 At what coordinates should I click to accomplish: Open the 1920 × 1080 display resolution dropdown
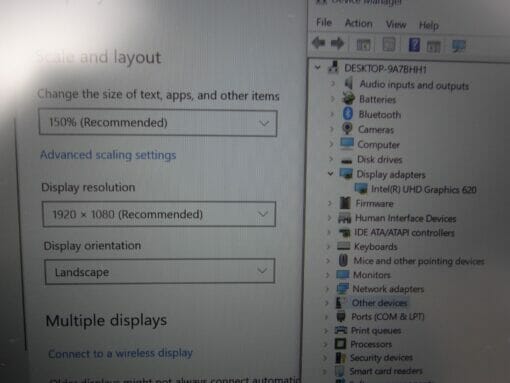click(159, 214)
